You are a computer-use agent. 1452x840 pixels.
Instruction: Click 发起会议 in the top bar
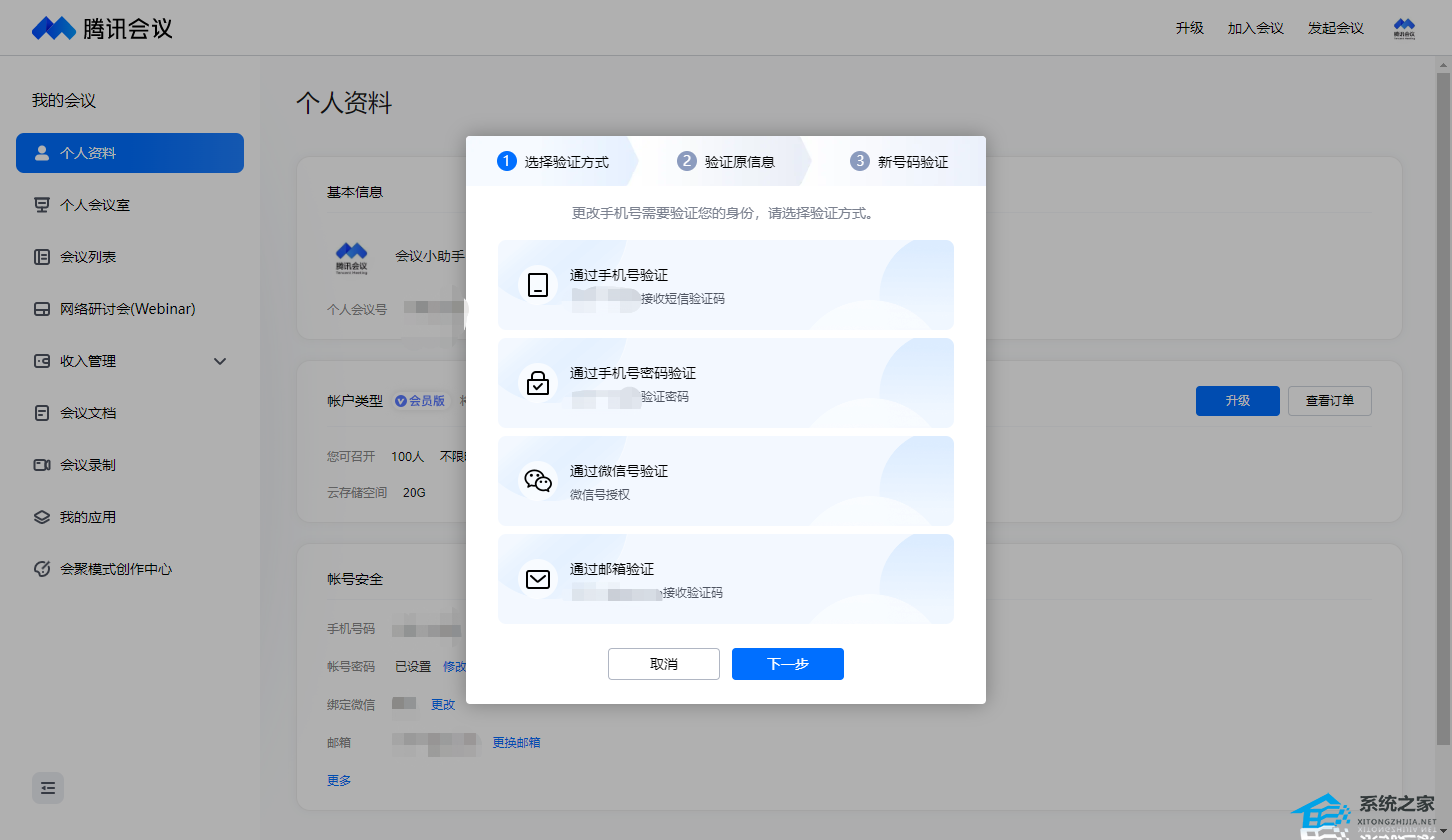coord(1335,28)
